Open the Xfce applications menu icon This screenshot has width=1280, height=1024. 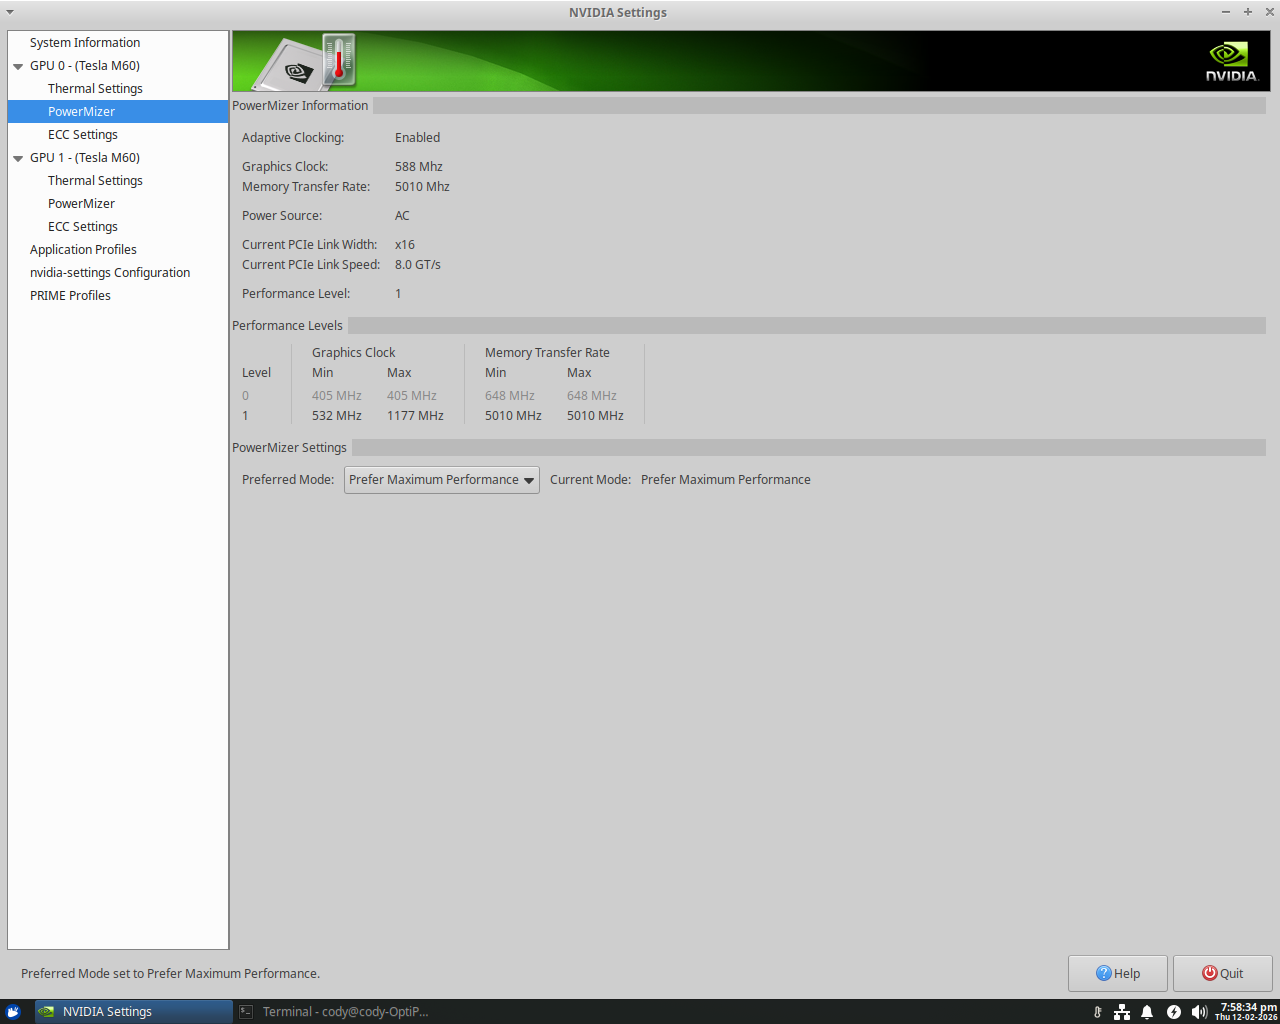13,1012
